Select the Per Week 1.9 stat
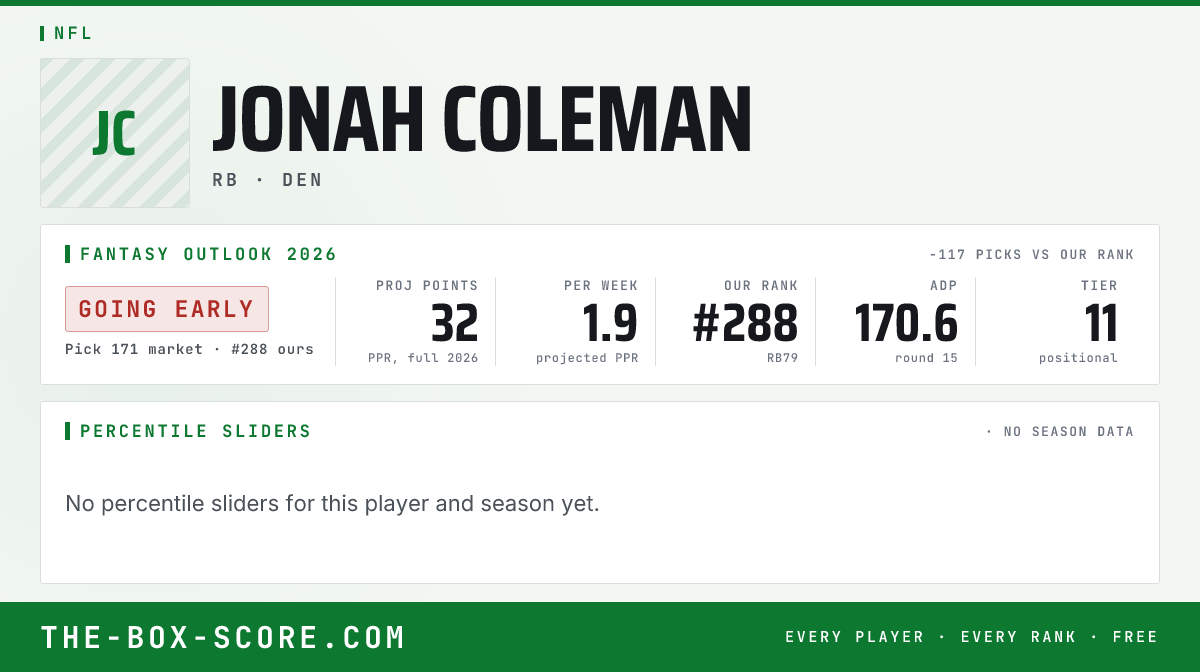The width and height of the screenshot is (1200, 672). [x=609, y=324]
